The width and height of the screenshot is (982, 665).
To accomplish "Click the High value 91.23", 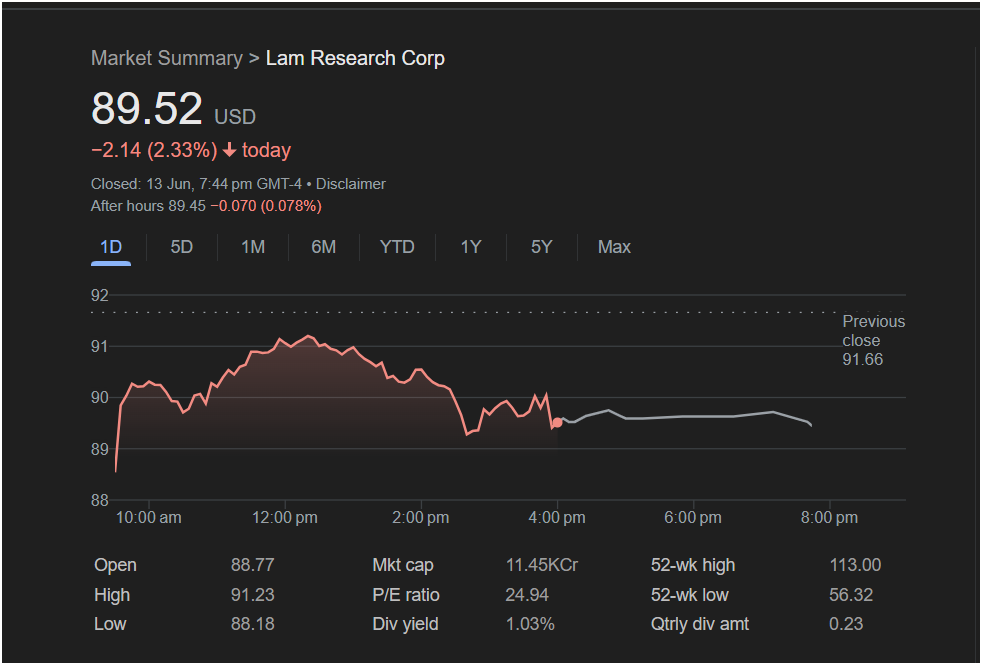I will pyautogui.click(x=252, y=595).
